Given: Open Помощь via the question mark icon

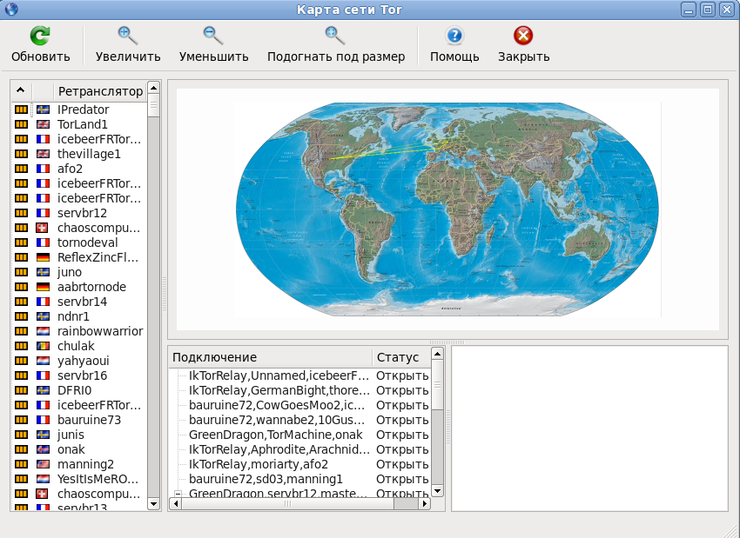Looking at the screenshot, I should (455, 37).
